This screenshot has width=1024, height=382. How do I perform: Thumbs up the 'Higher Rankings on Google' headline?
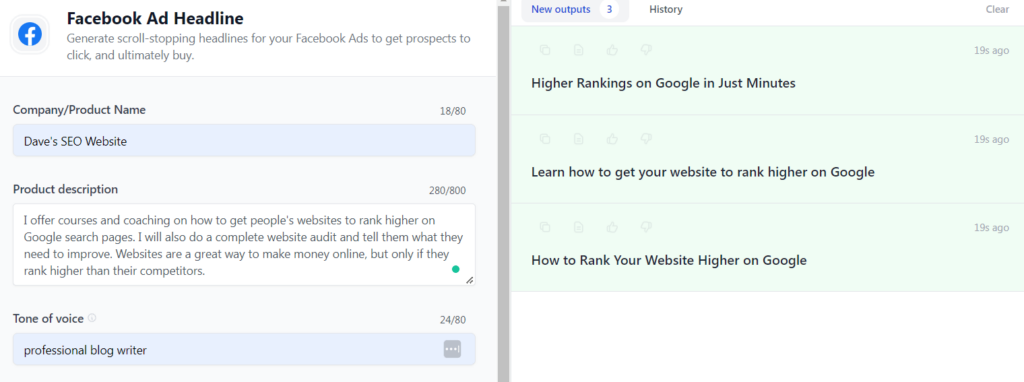pos(613,50)
